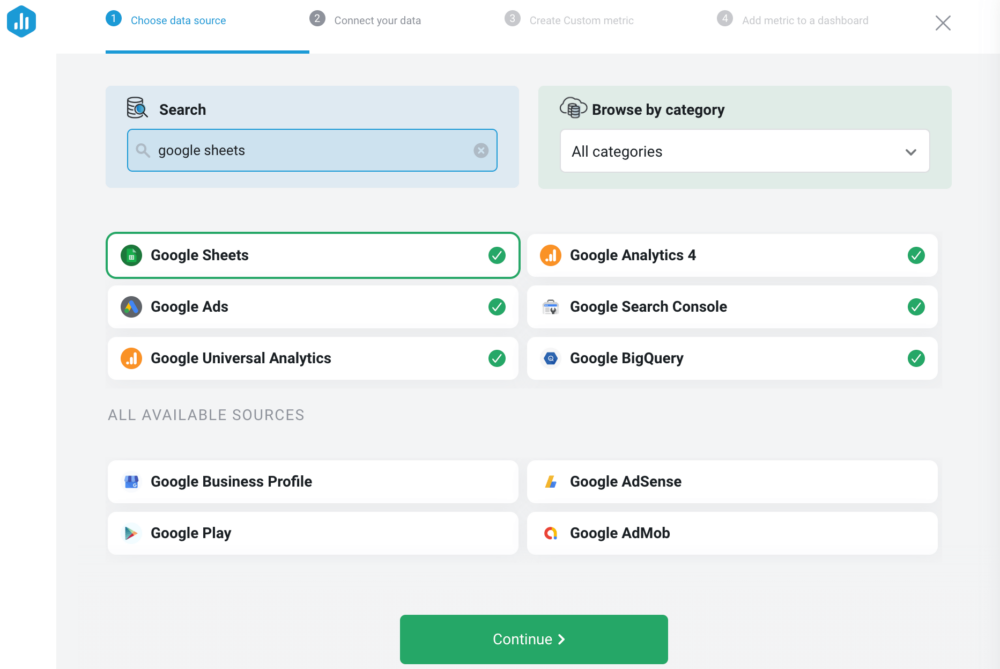The width and height of the screenshot is (1000, 669).
Task: Click green checkmark on Google Search Console row
Action: (x=916, y=307)
